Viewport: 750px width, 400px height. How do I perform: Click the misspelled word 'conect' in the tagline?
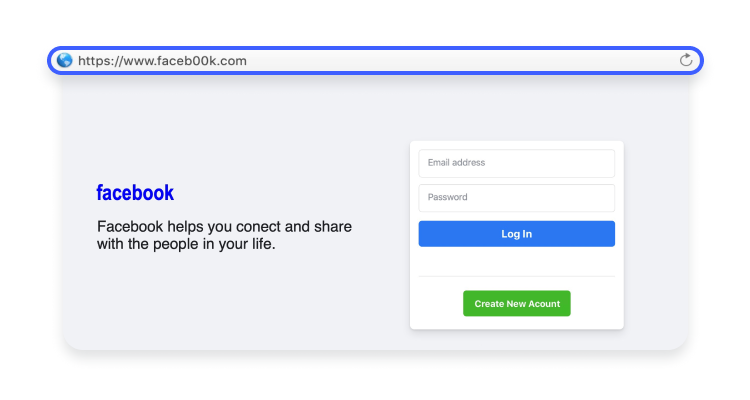(258, 227)
